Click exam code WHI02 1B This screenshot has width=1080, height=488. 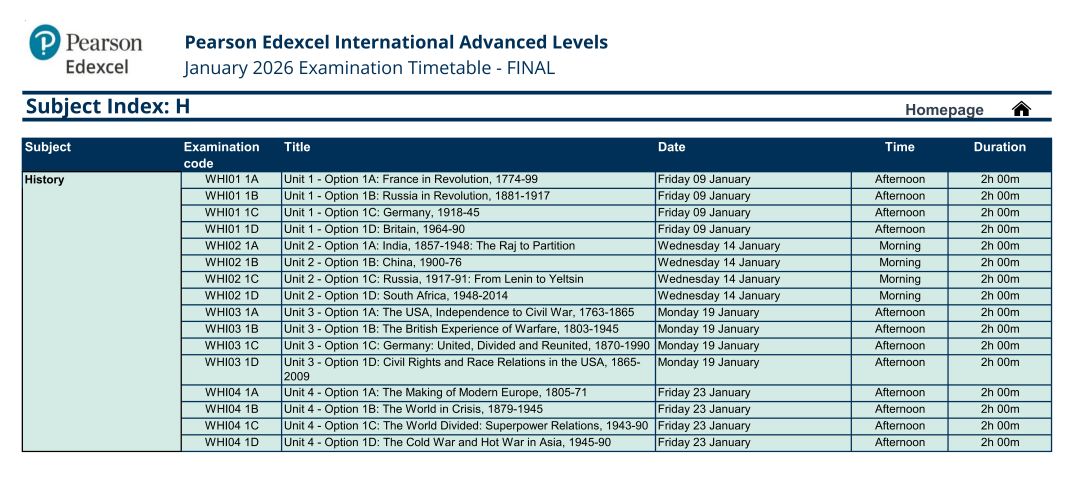231,262
